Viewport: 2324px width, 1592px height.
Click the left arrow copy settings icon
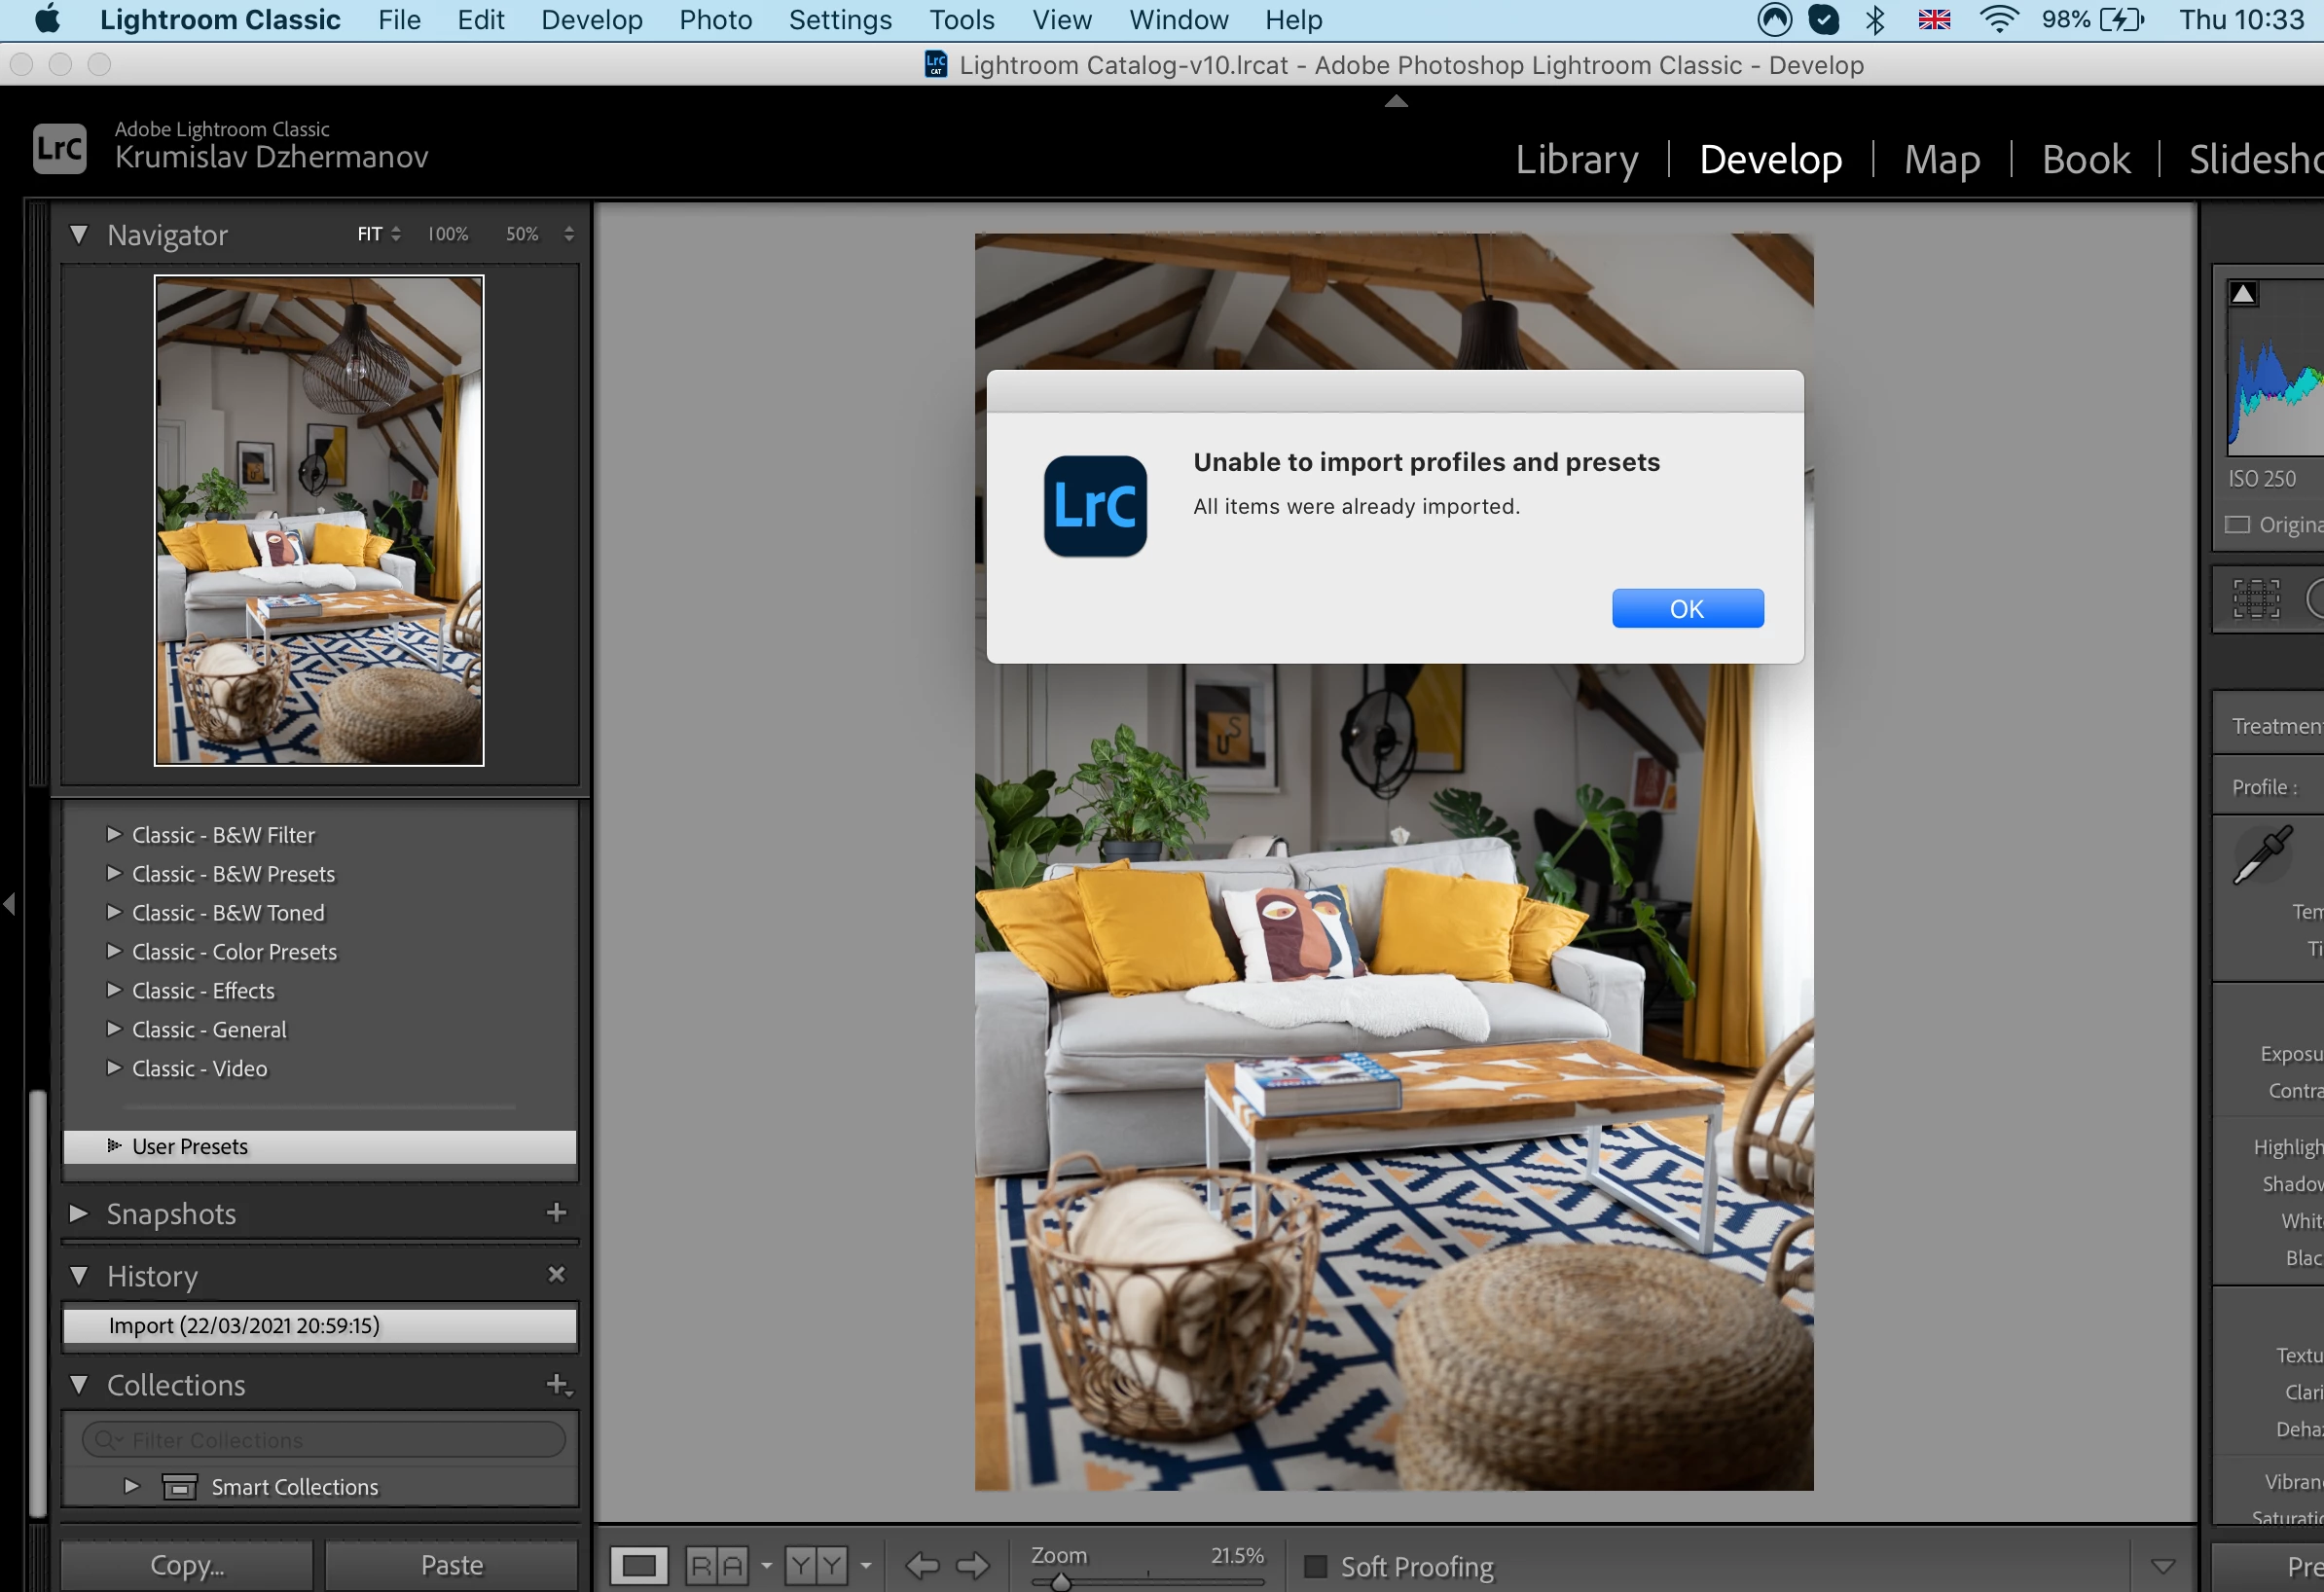pos(921,1565)
